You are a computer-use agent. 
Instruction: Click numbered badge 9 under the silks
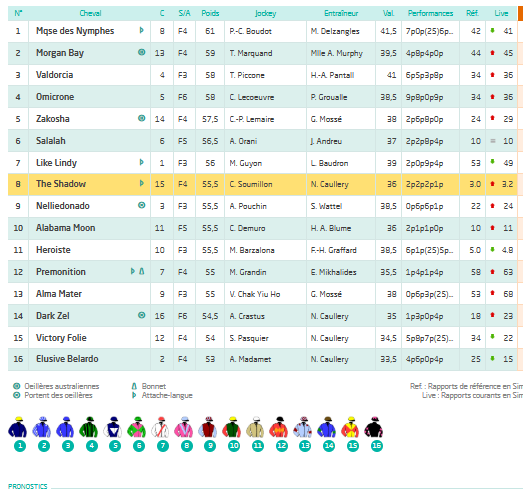pos(210,446)
